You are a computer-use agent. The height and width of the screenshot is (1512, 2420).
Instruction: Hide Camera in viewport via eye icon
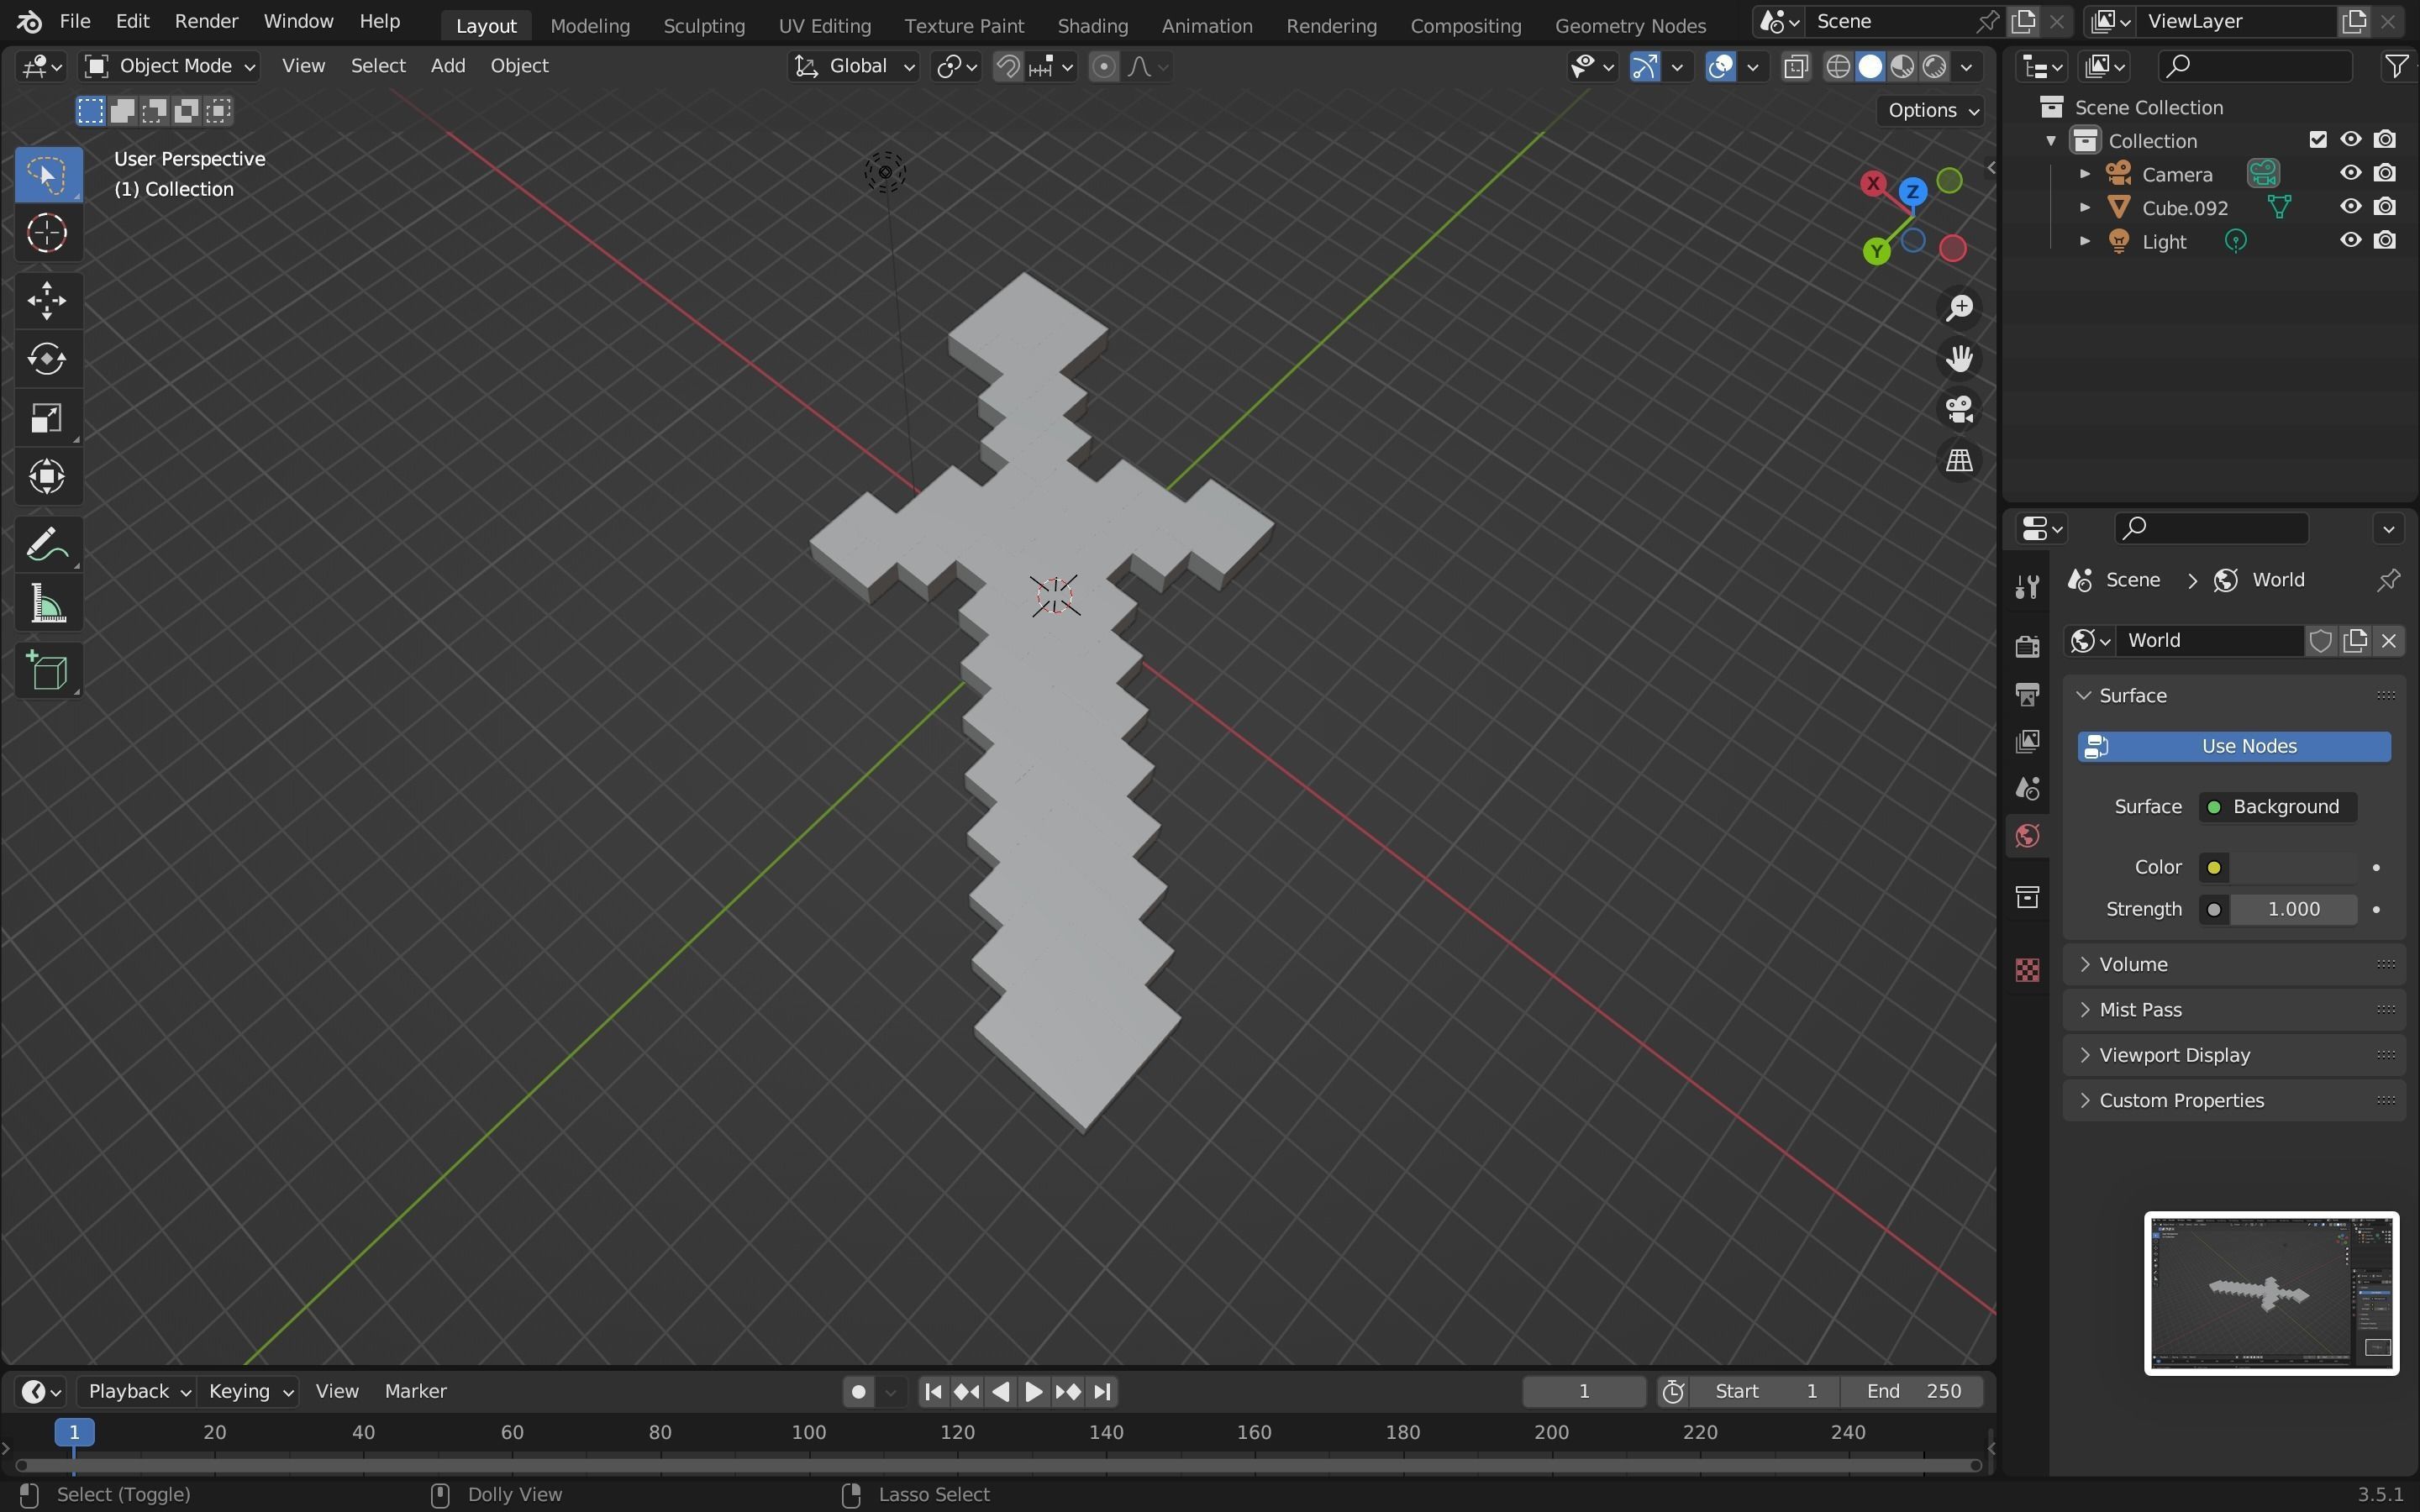click(x=2350, y=173)
